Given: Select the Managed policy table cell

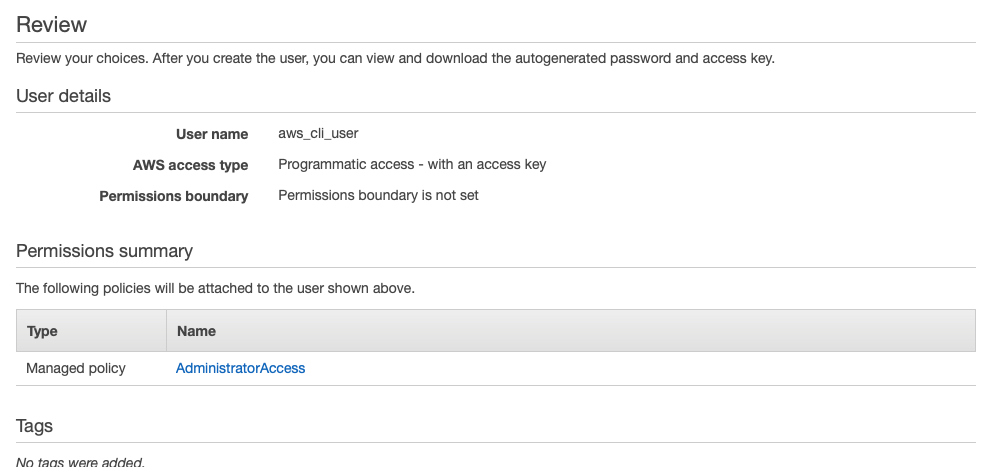Looking at the screenshot, I should [76, 368].
